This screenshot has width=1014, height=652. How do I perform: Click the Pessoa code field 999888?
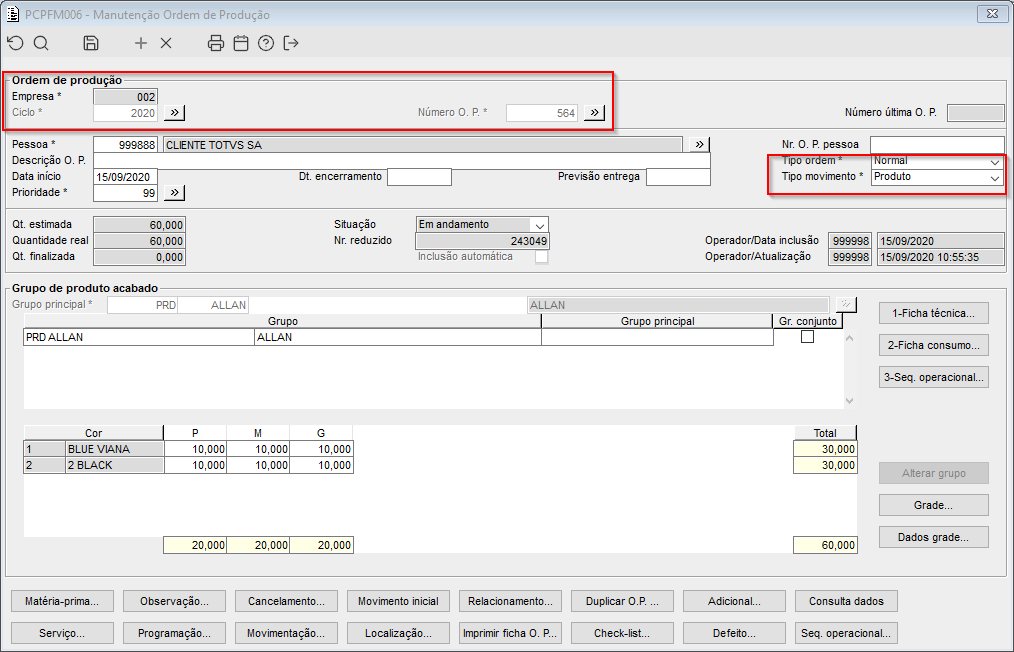125,145
